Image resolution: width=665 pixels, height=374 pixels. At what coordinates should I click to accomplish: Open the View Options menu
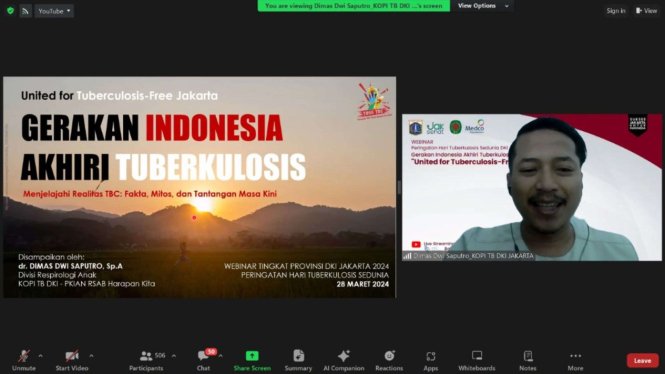pos(483,6)
